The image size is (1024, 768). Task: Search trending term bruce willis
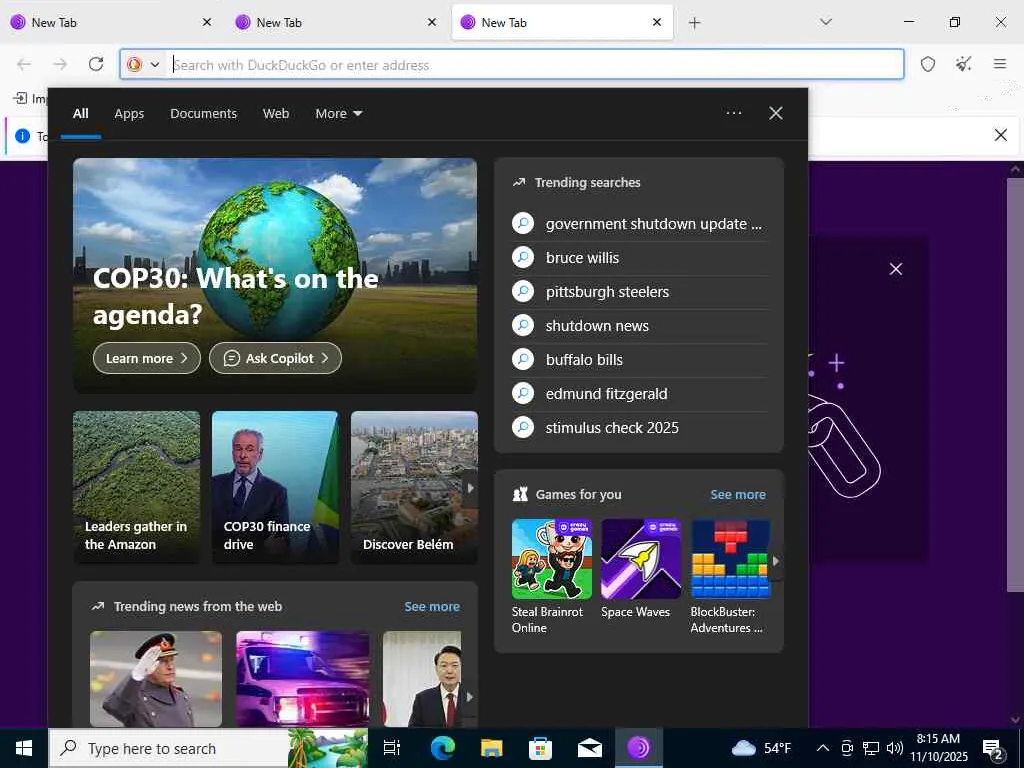click(640, 258)
